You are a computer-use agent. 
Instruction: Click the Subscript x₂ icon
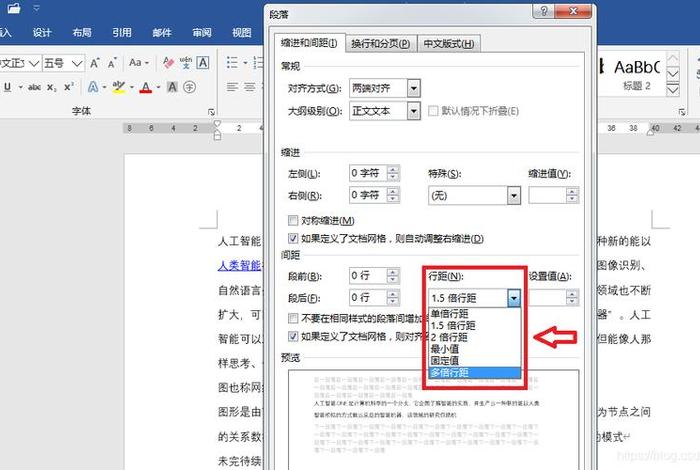52,87
